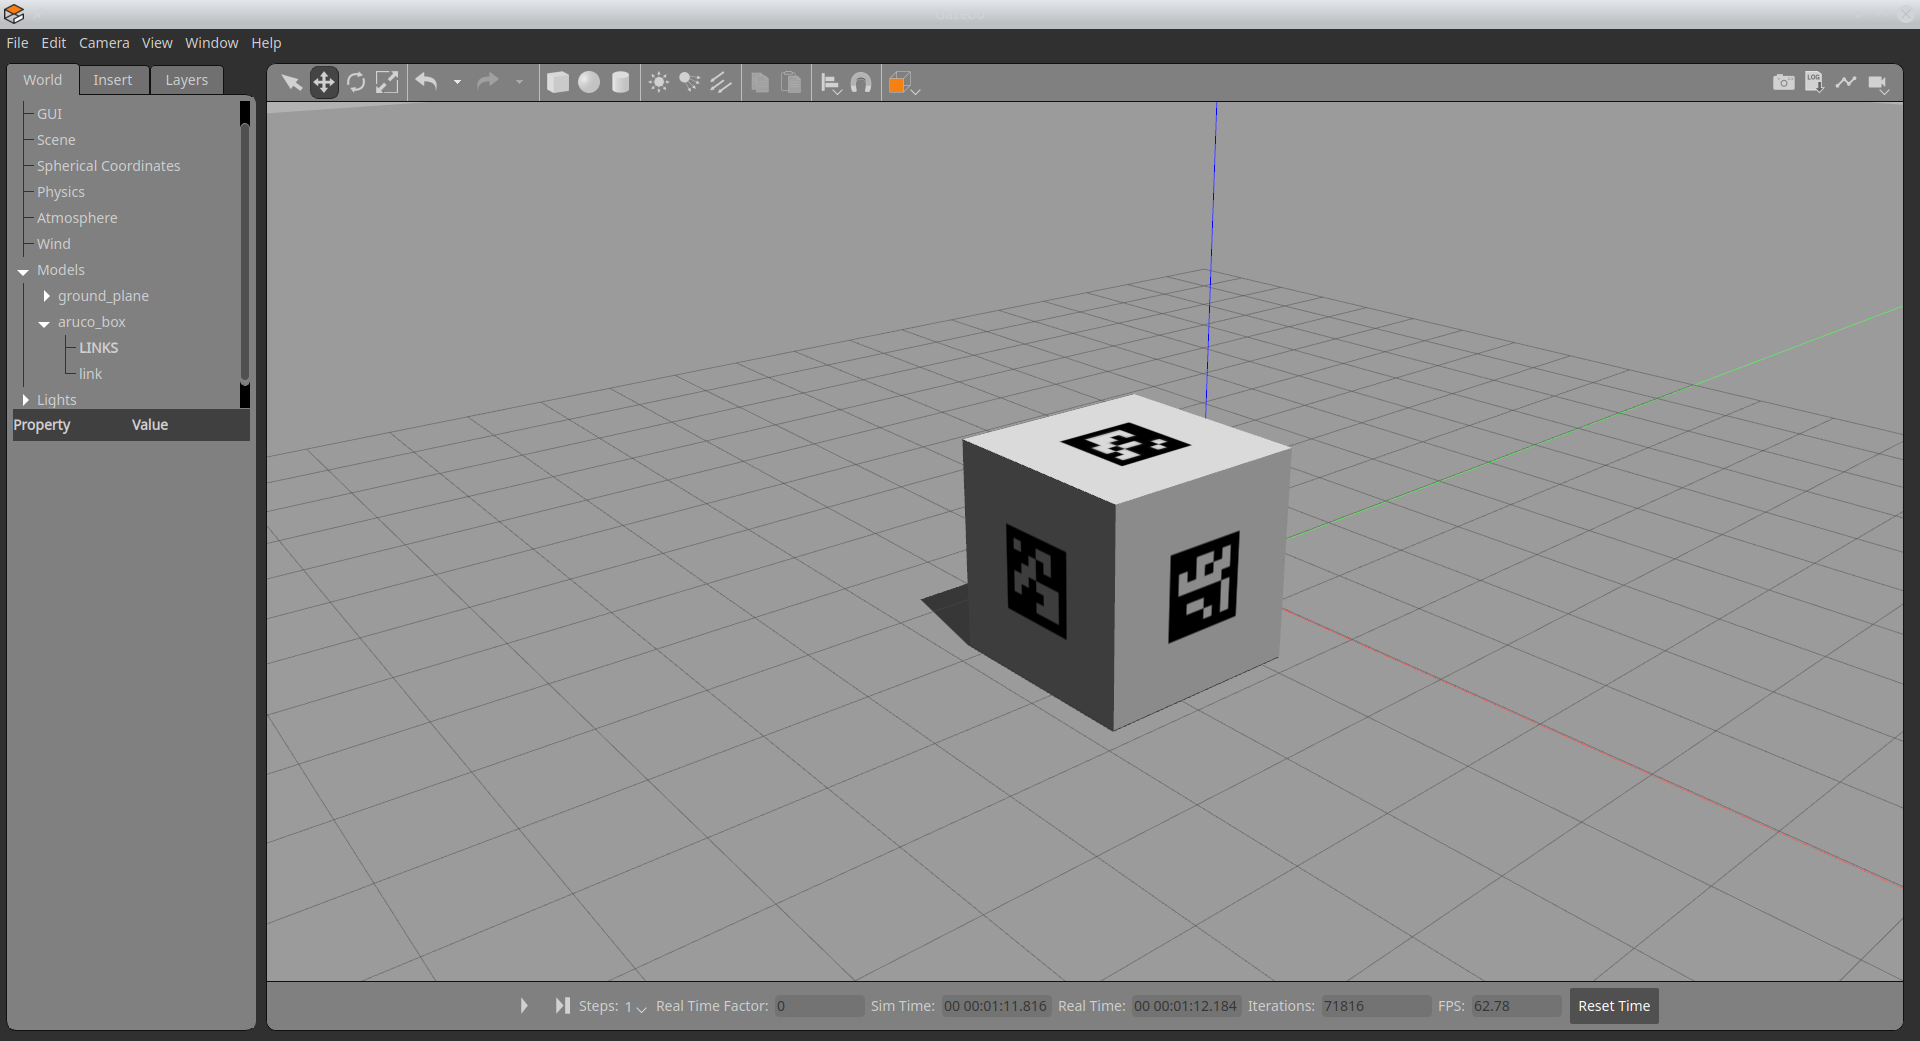Select Scene in the world tree
This screenshot has height=1041, width=1920.
pyautogui.click(x=56, y=140)
